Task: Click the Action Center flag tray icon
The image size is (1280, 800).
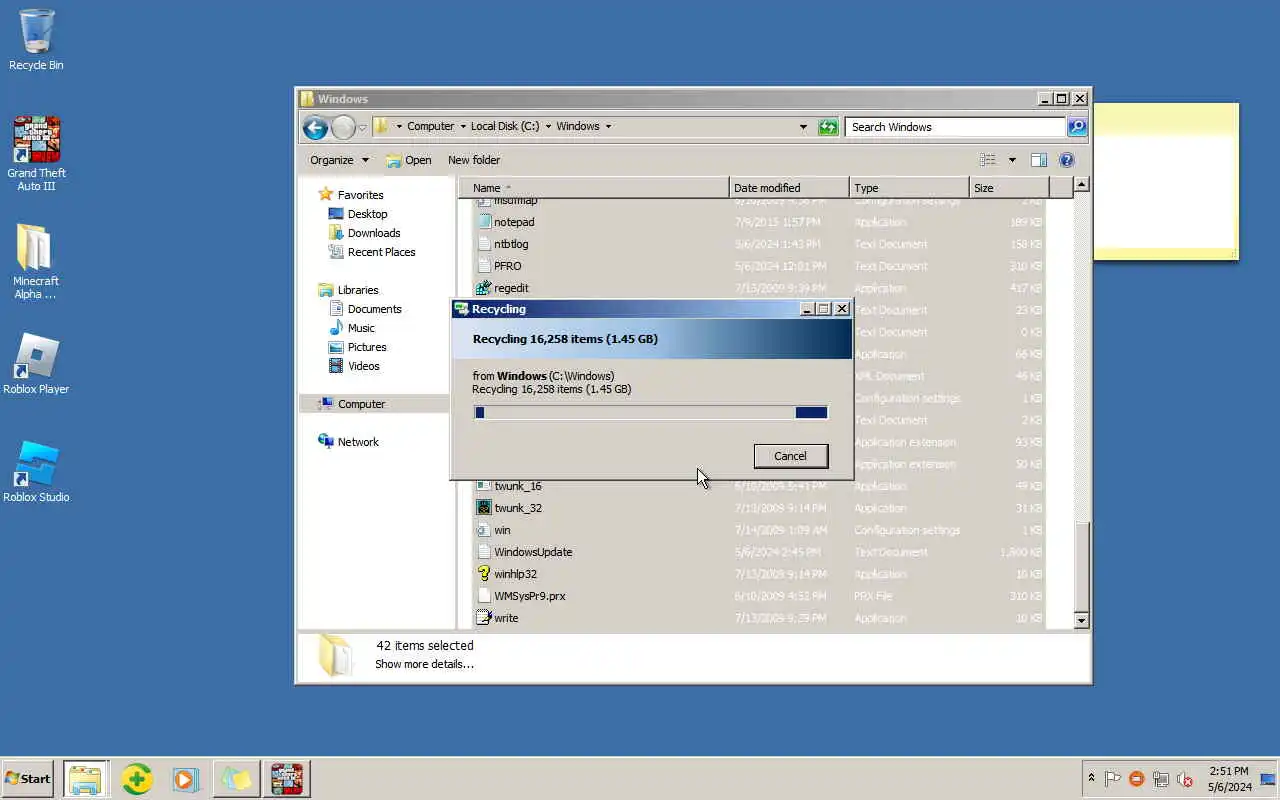Action: coord(1112,779)
